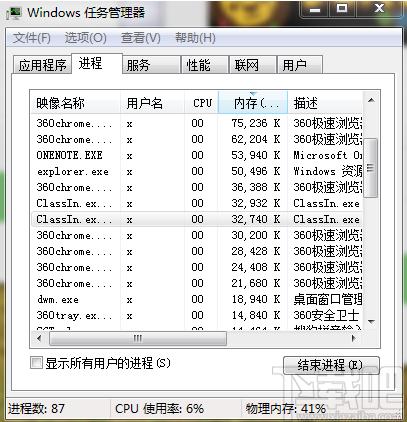The height and width of the screenshot is (422, 407).
Task: Sort by 映像名称 column header
Action: 75,103
